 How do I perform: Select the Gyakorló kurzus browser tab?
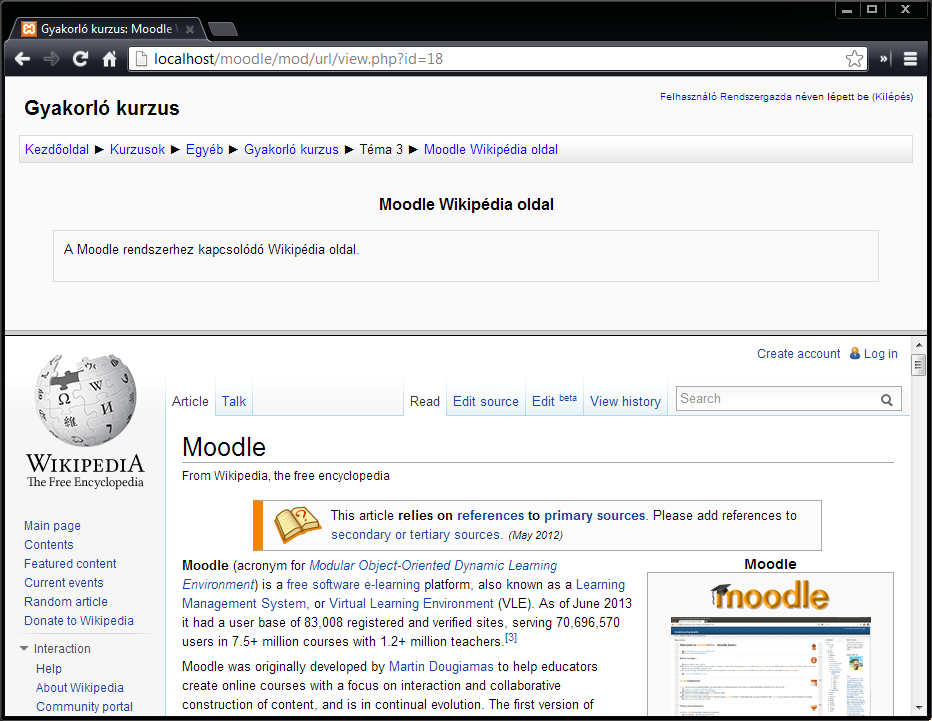pyautogui.click(x=106, y=29)
